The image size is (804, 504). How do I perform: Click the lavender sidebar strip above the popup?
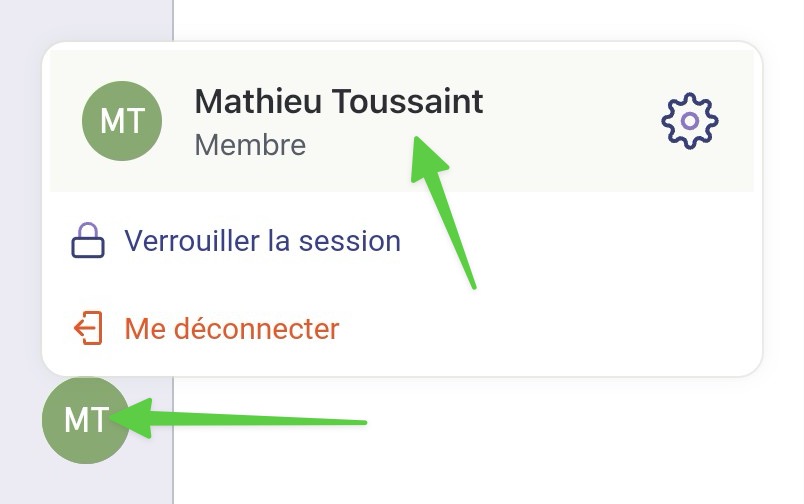click(x=86, y=19)
